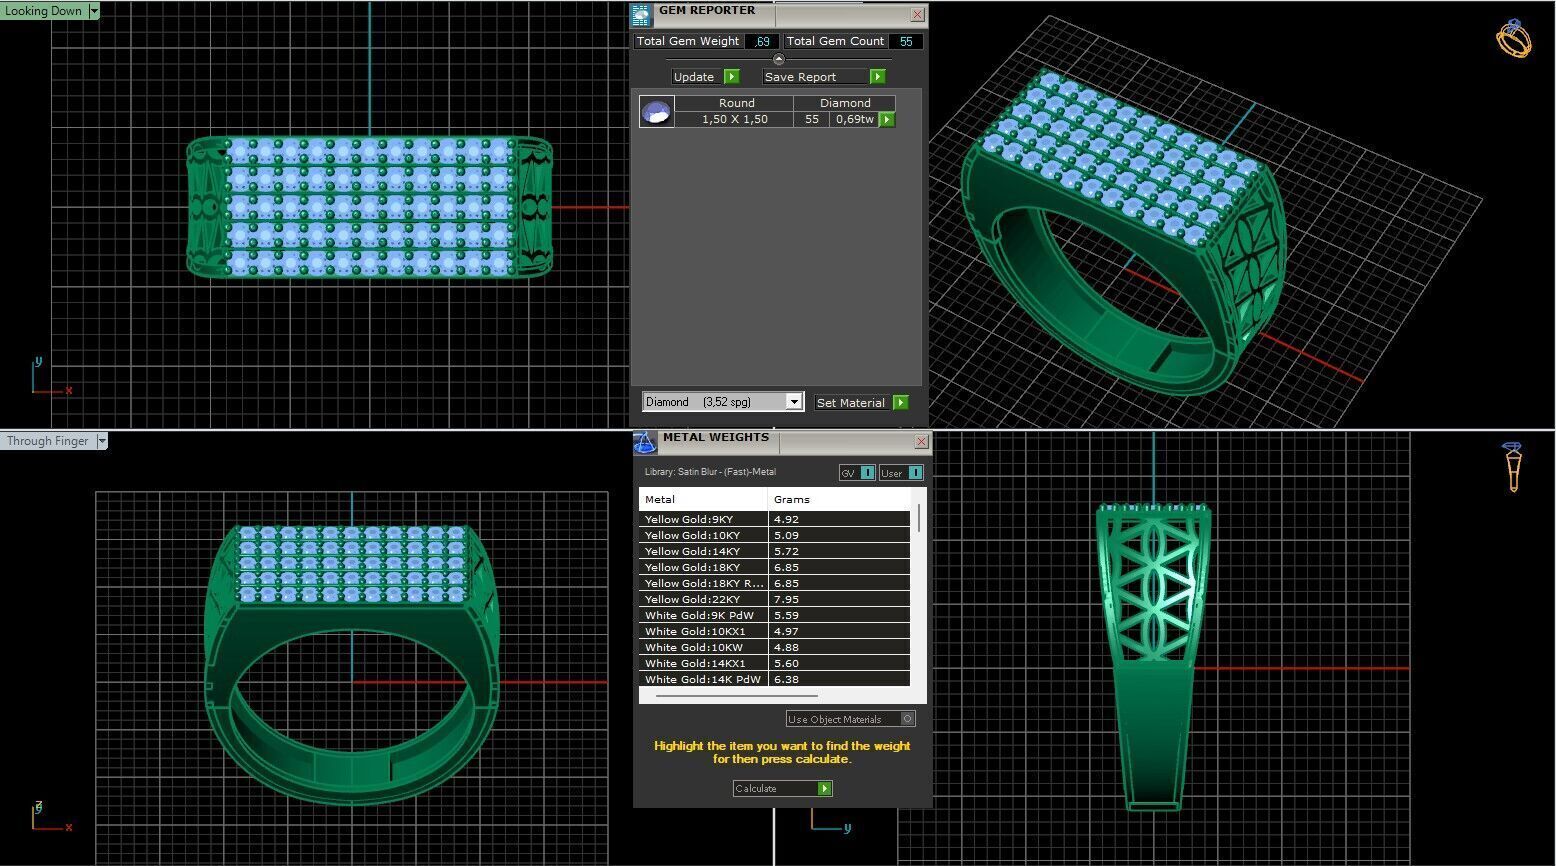
Task: Click the 6.38 grams value
Action: pos(786,679)
